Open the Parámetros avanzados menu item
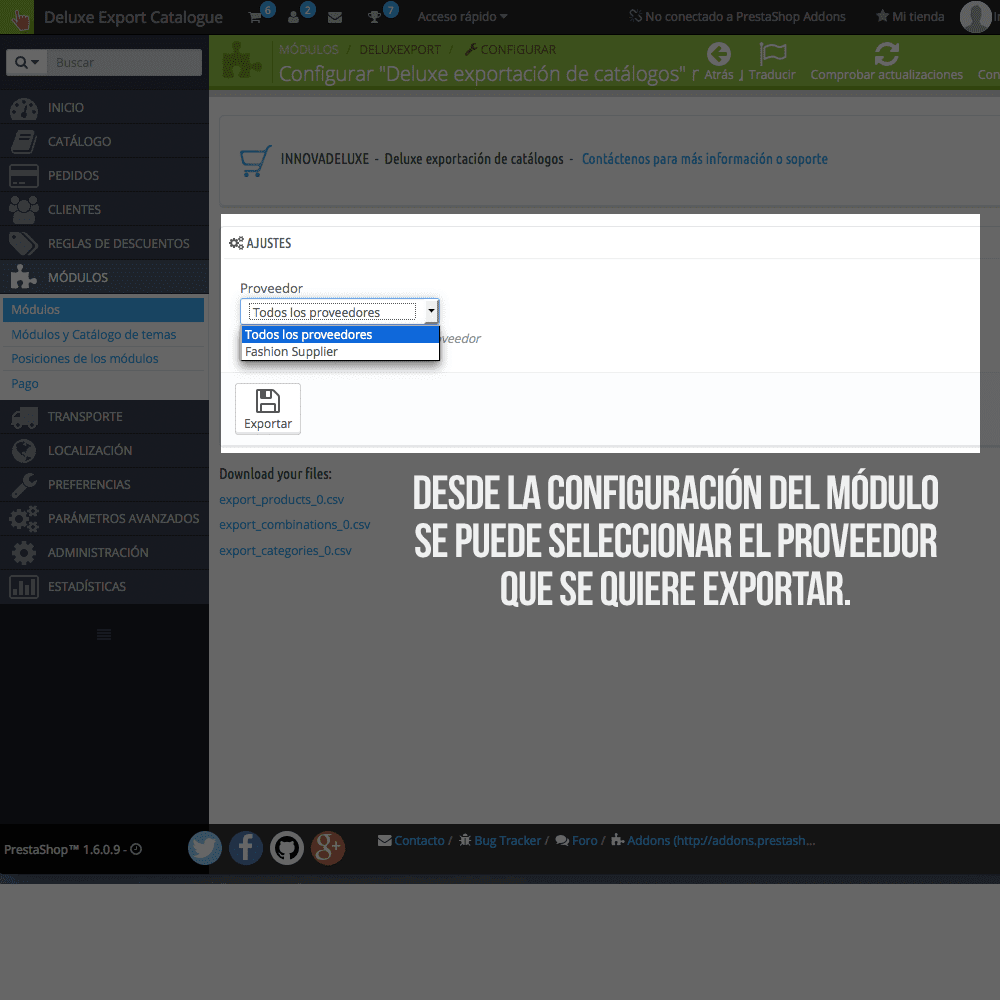The height and width of the screenshot is (1000, 1000). point(104,518)
